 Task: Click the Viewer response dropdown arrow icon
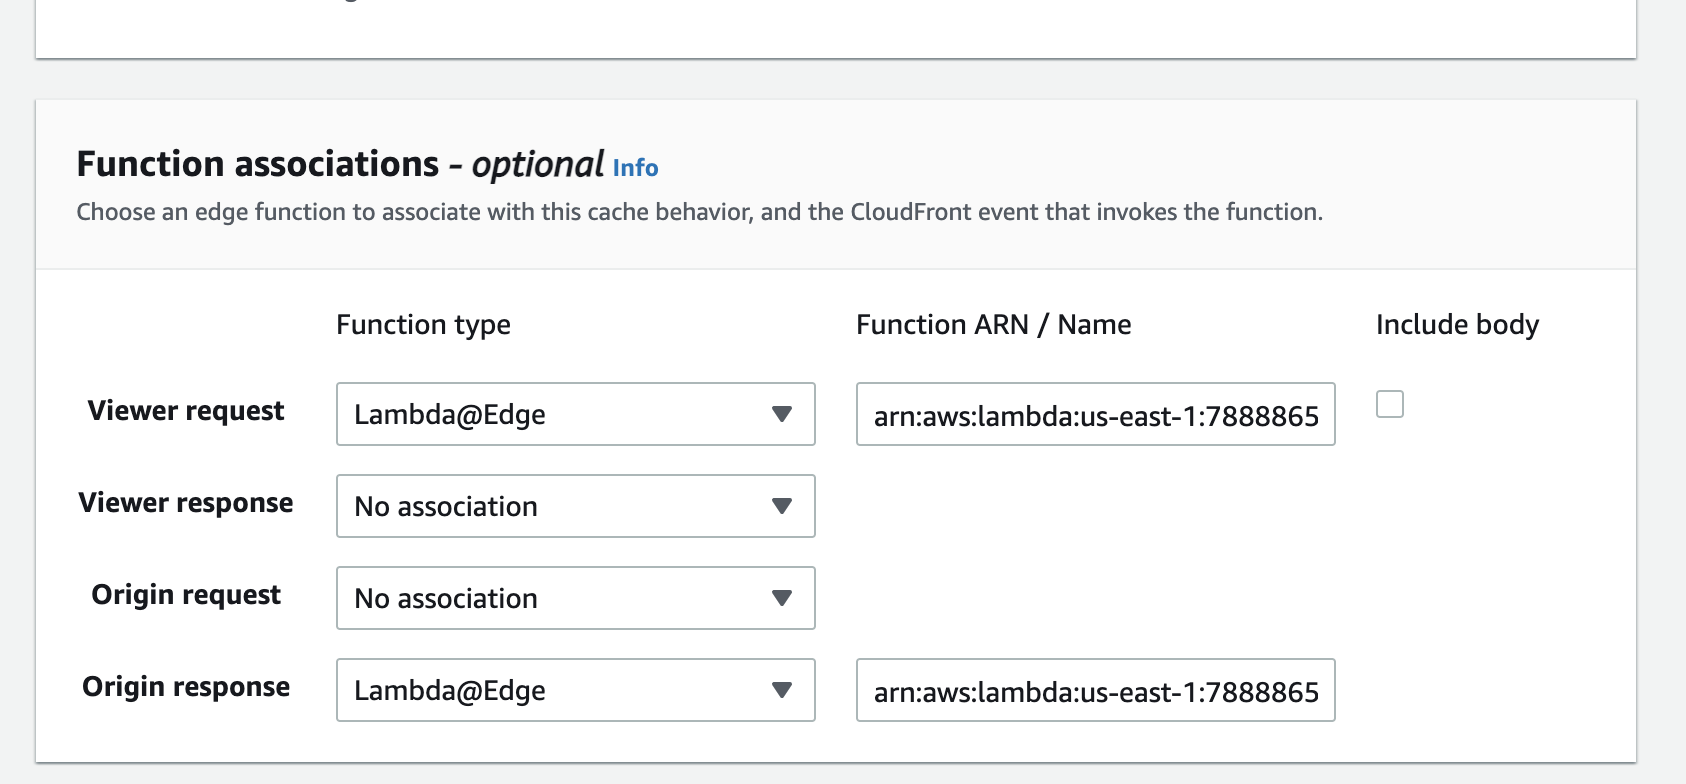[x=782, y=506]
